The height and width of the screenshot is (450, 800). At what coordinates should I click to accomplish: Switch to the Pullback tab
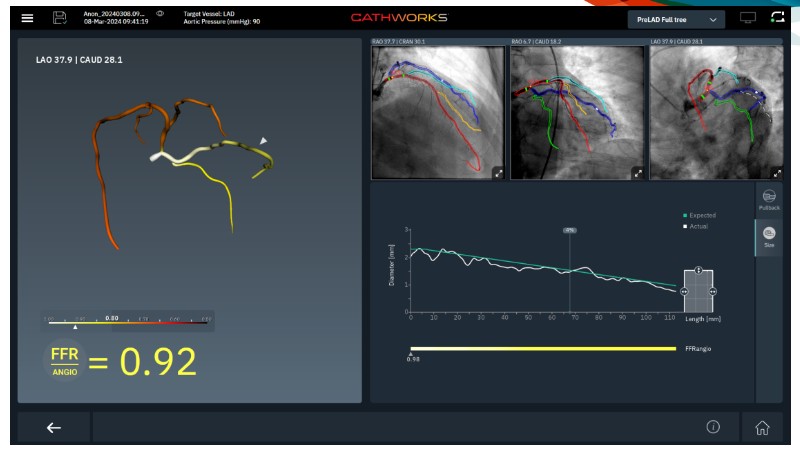pyautogui.click(x=768, y=200)
